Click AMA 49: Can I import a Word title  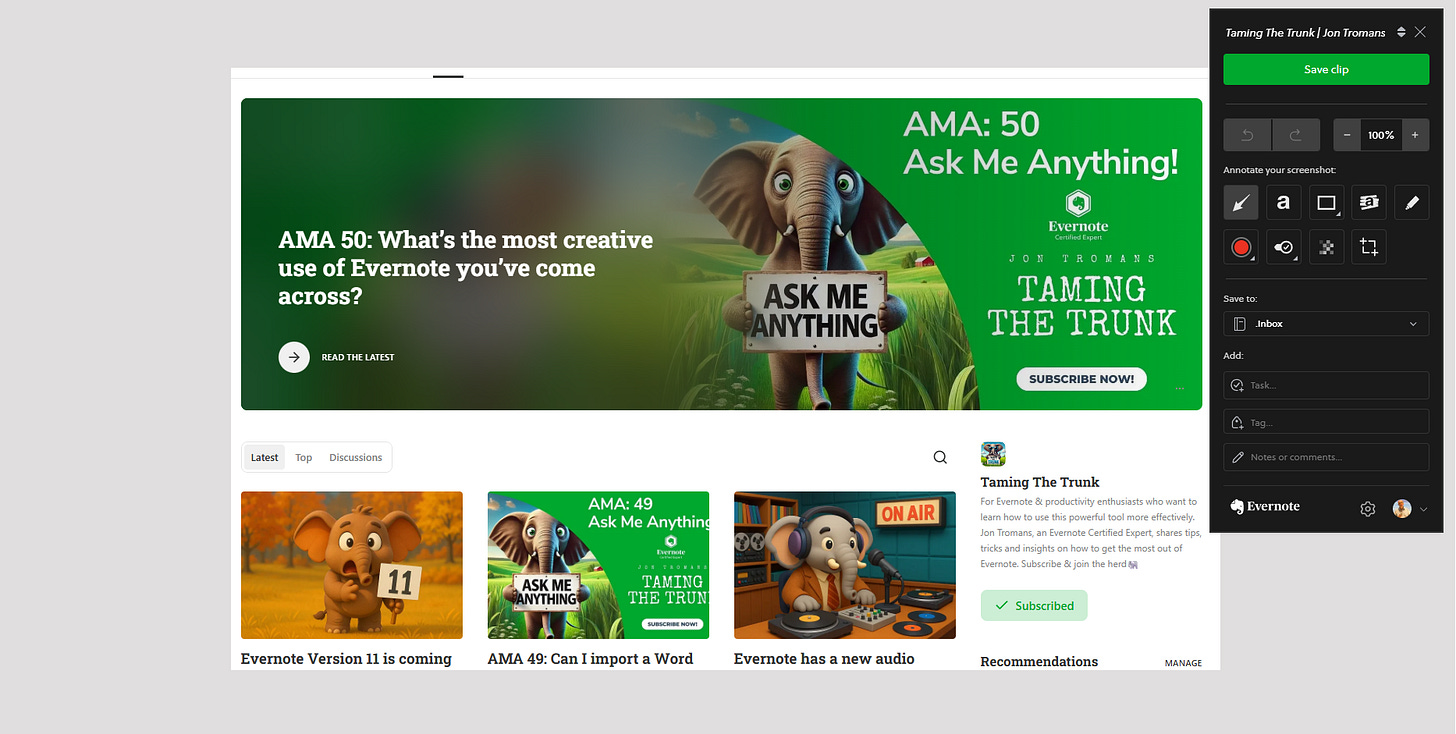pos(590,659)
